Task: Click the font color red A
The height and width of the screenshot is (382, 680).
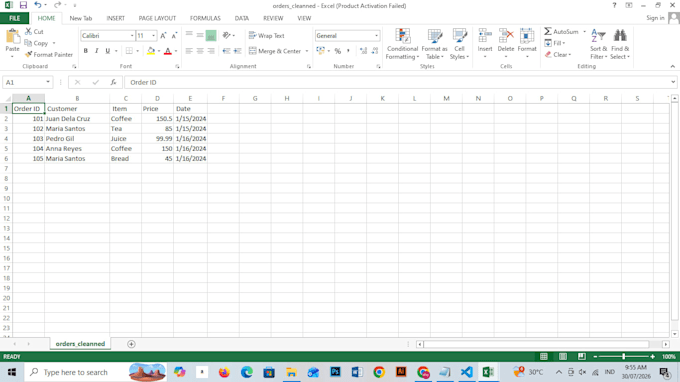Action: [x=168, y=51]
